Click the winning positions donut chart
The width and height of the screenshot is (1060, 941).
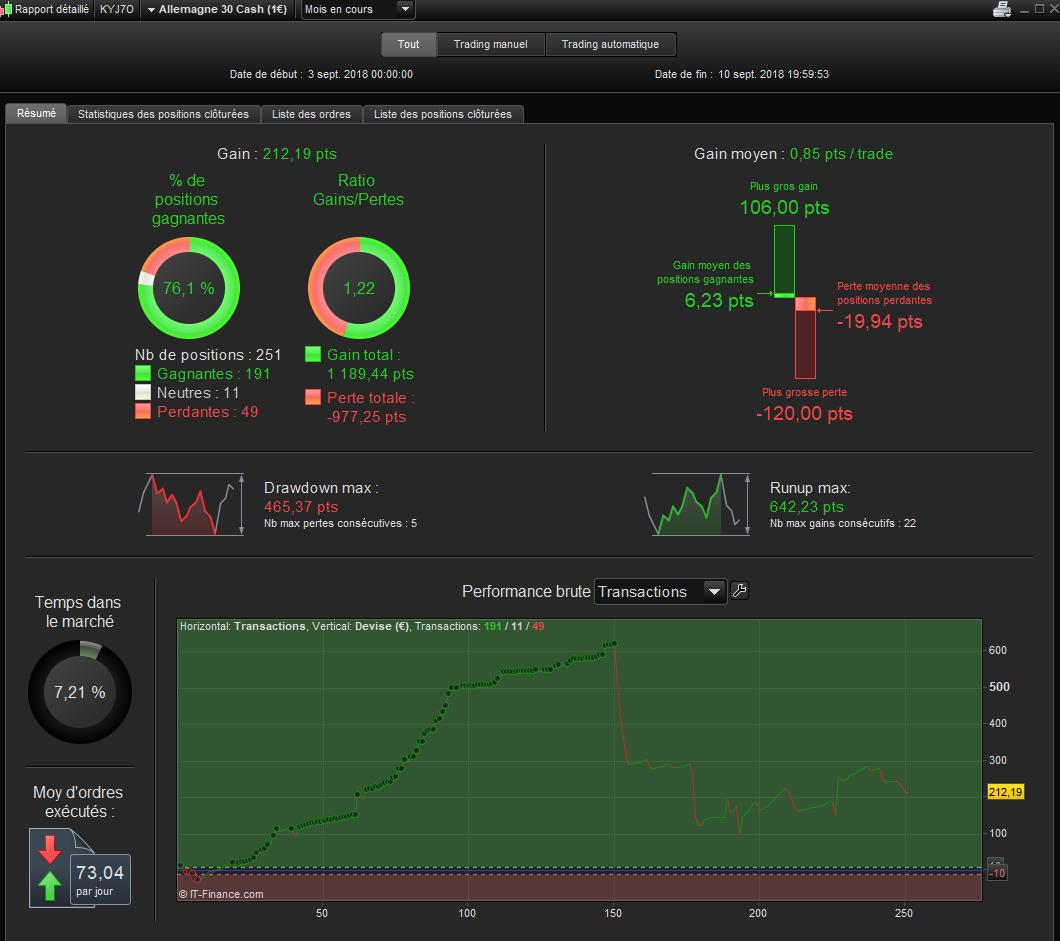(x=189, y=288)
